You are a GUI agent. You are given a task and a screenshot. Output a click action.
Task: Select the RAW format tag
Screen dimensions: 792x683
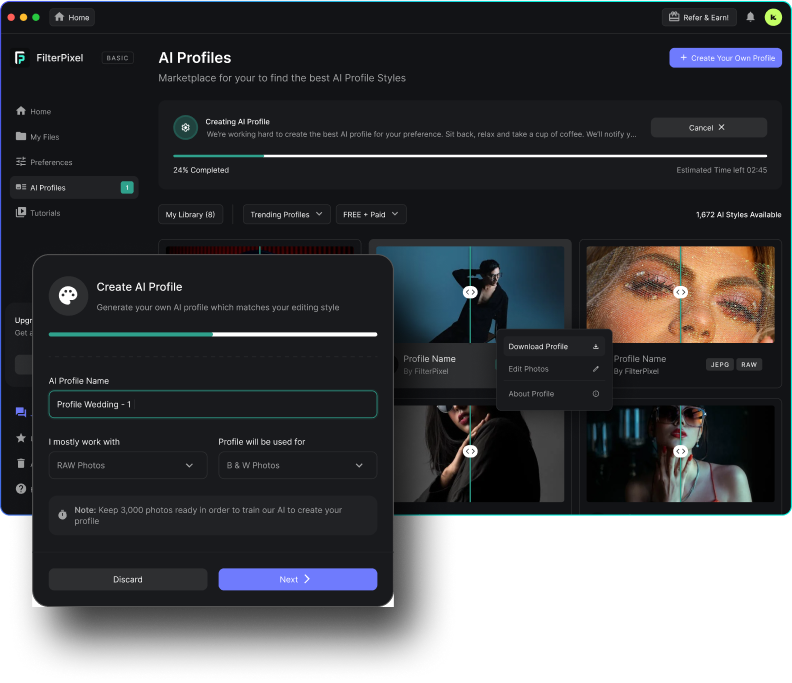(749, 365)
